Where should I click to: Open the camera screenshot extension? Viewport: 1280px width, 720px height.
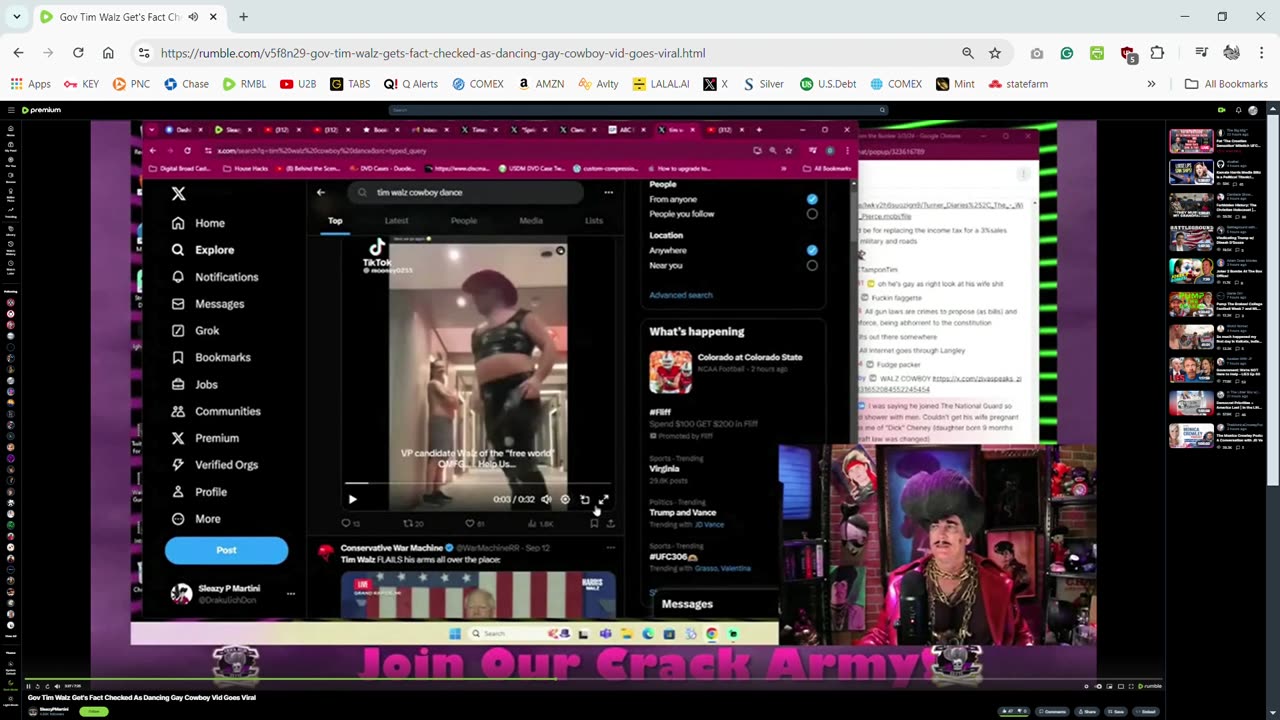1037,53
